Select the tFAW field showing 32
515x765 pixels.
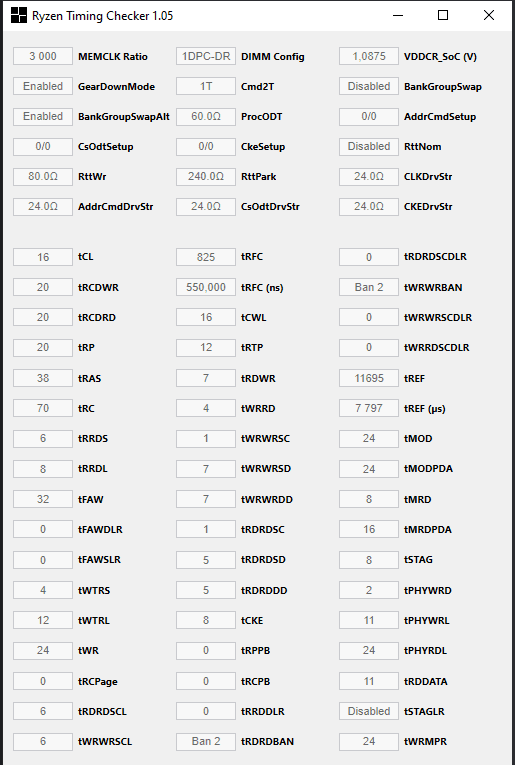tap(43, 499)
